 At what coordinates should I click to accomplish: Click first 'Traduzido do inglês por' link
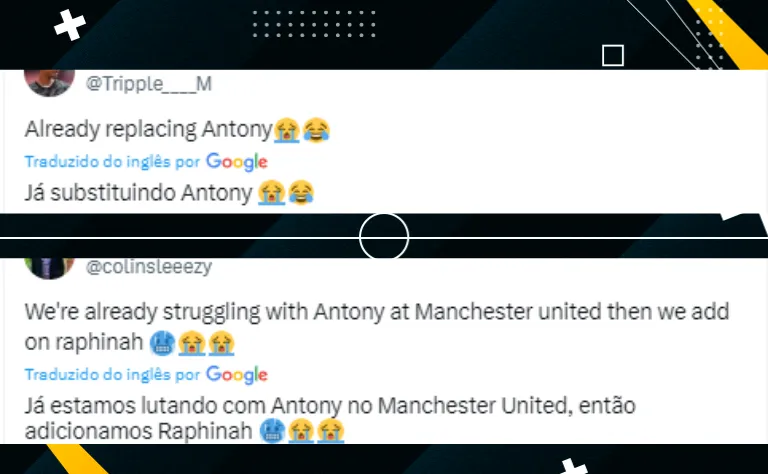pos(113,162)
